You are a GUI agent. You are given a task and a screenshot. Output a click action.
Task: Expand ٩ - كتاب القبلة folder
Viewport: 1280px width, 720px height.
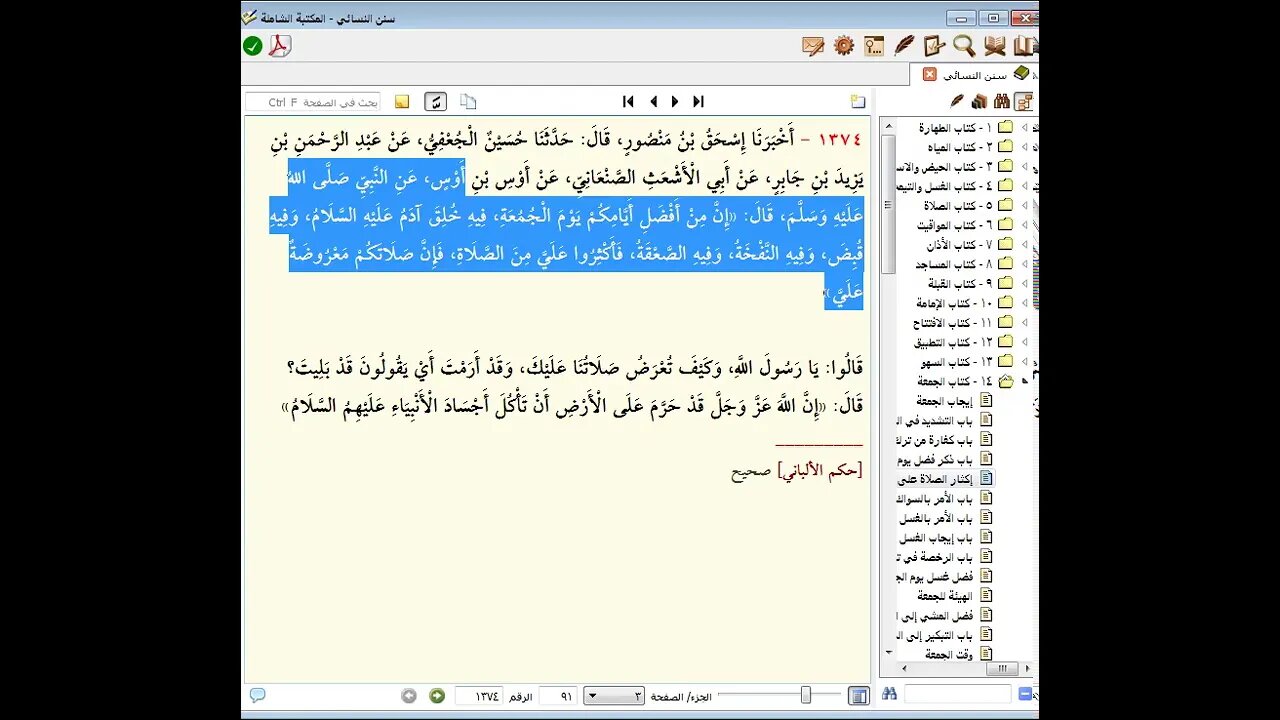click(1024, 283)
